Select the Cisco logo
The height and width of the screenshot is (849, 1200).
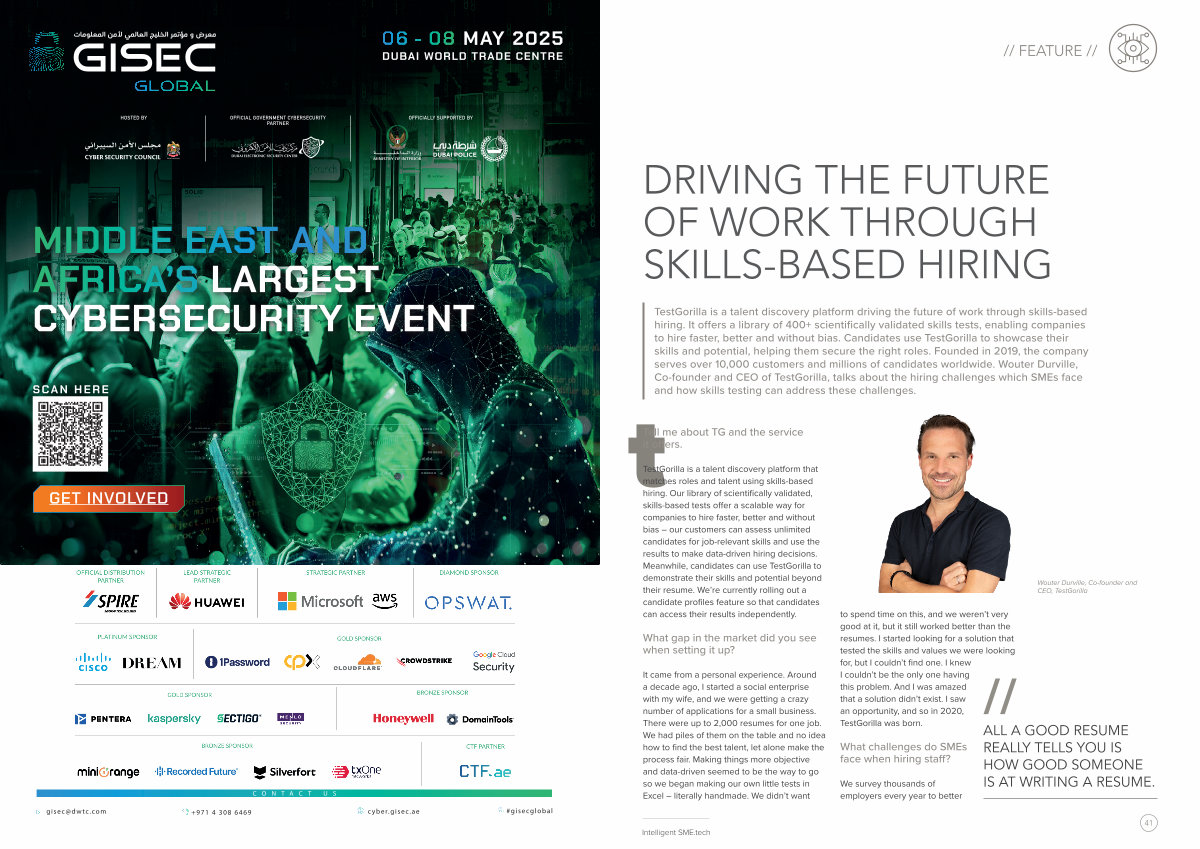pyautogui.click(x=93, y=661)
